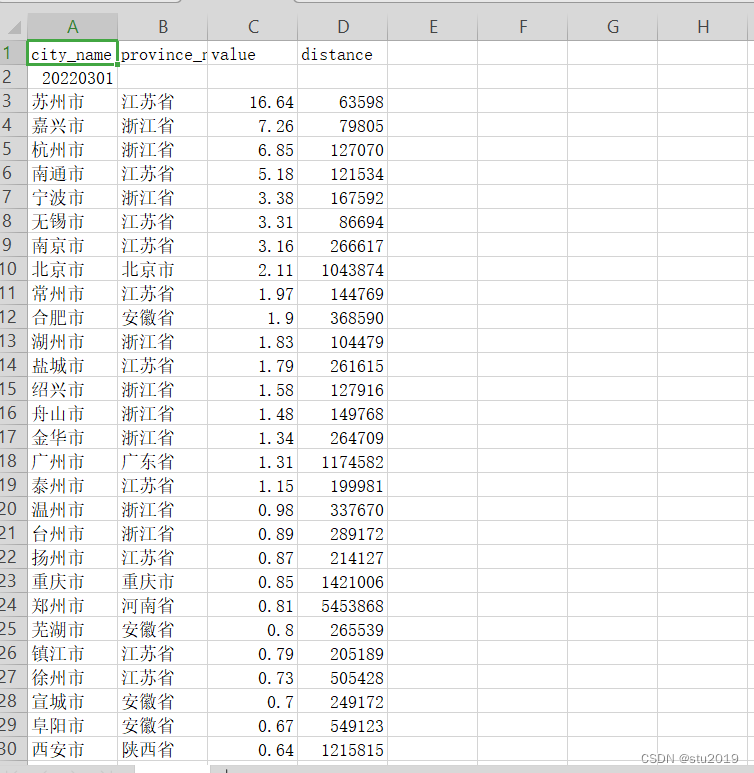Select cell 南通市
Viewport: 754px width, 773px height.
coord(72,174)
